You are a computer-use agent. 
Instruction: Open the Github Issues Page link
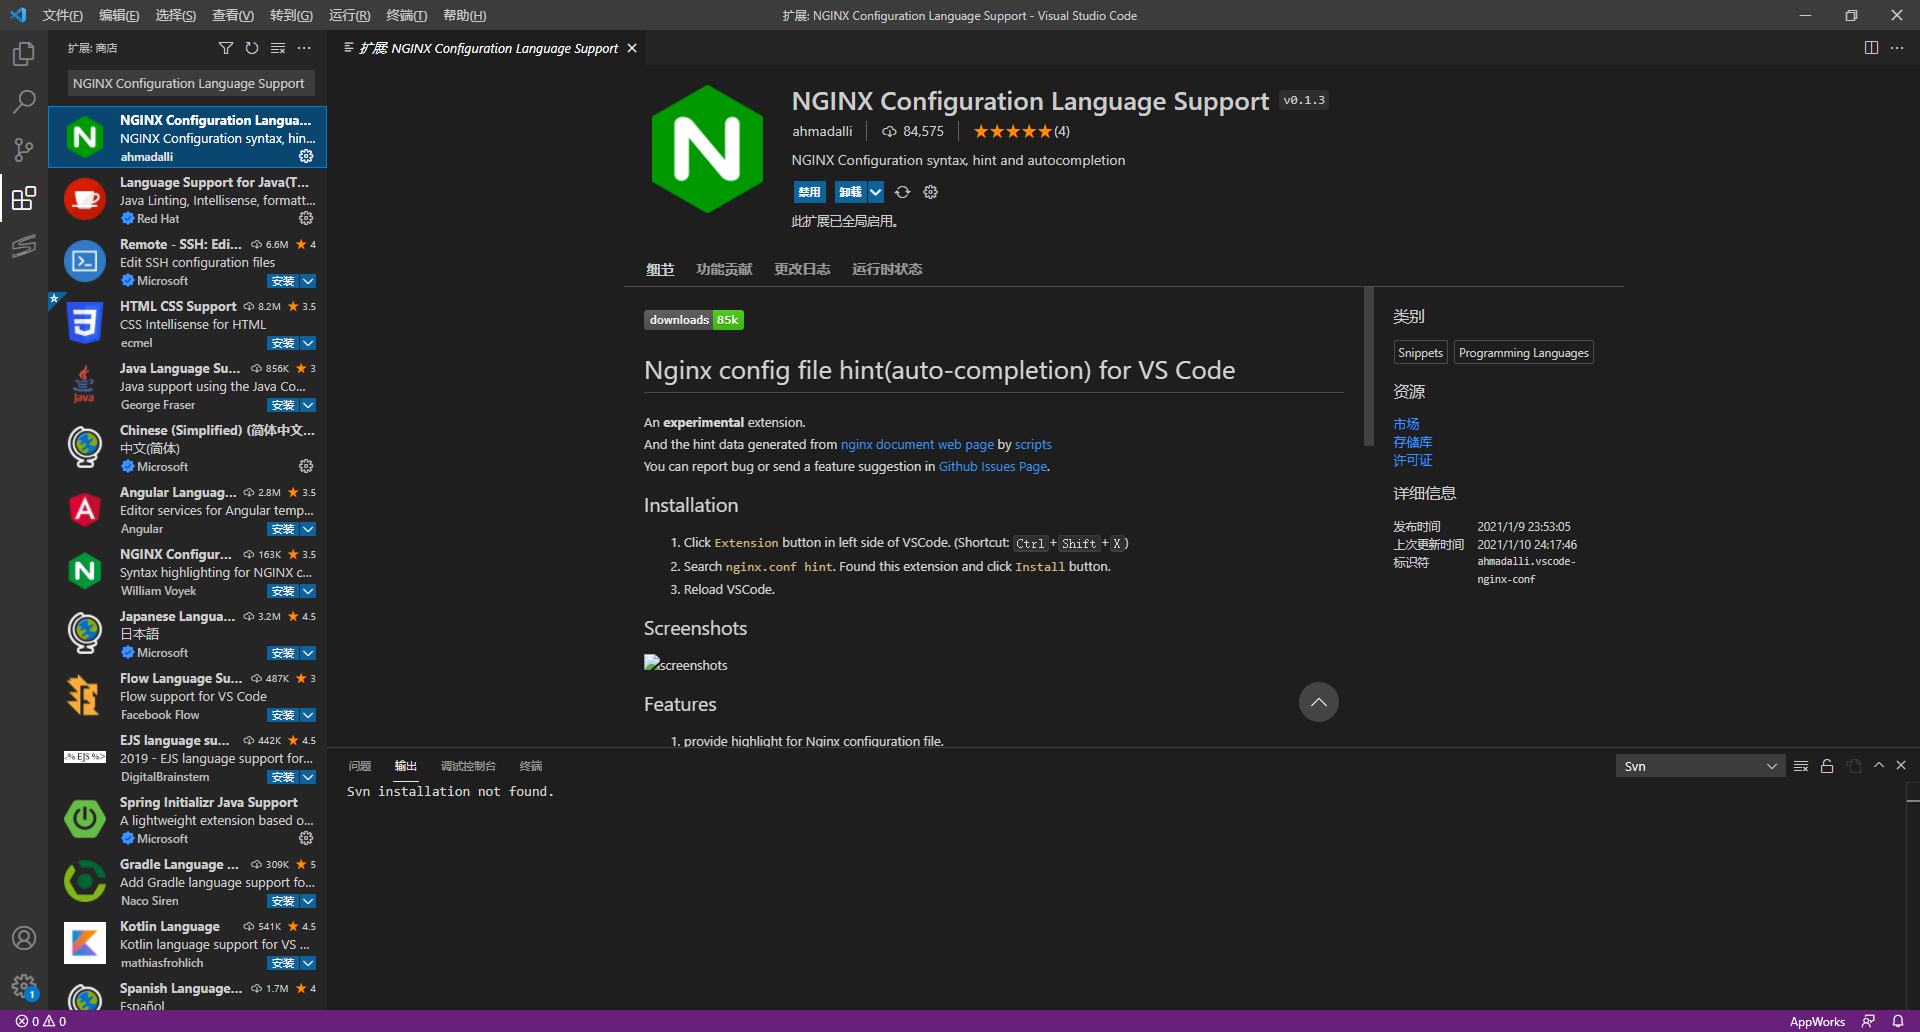coord(992,466)
